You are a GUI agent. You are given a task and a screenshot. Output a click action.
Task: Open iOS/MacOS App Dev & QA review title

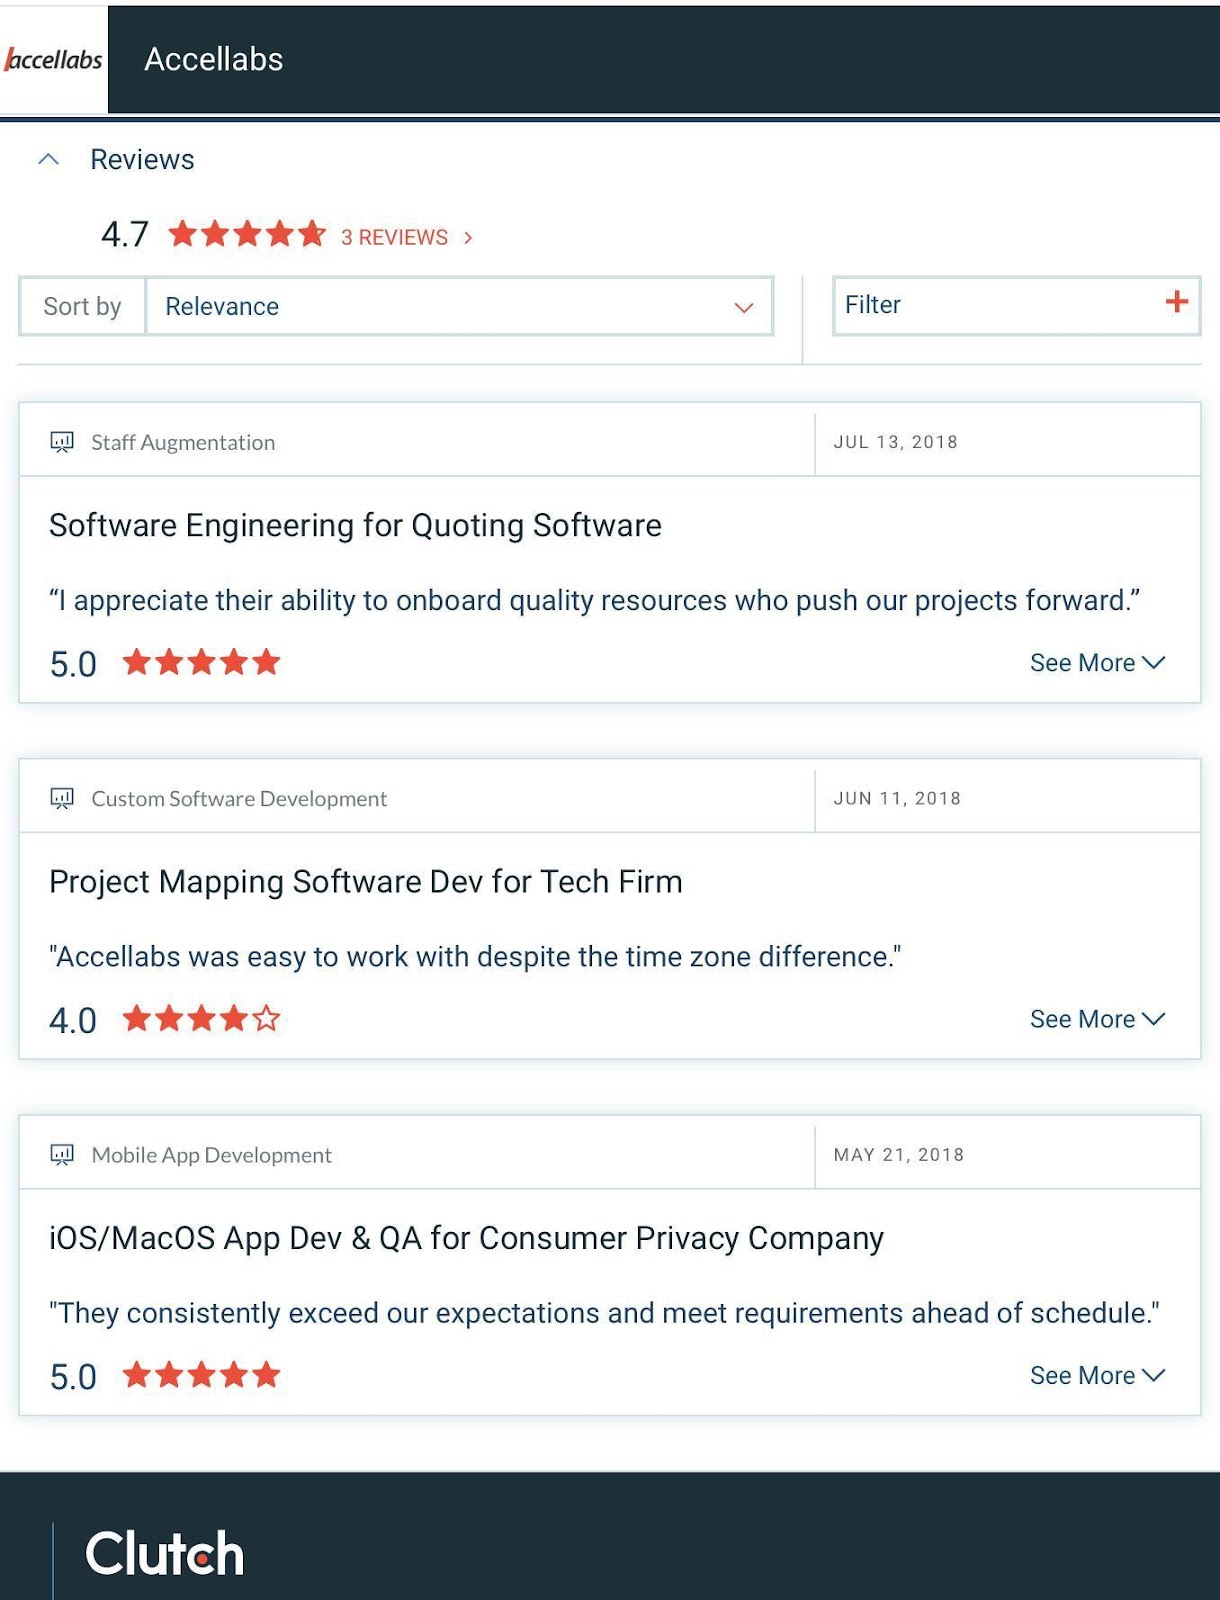(466, 1238)
